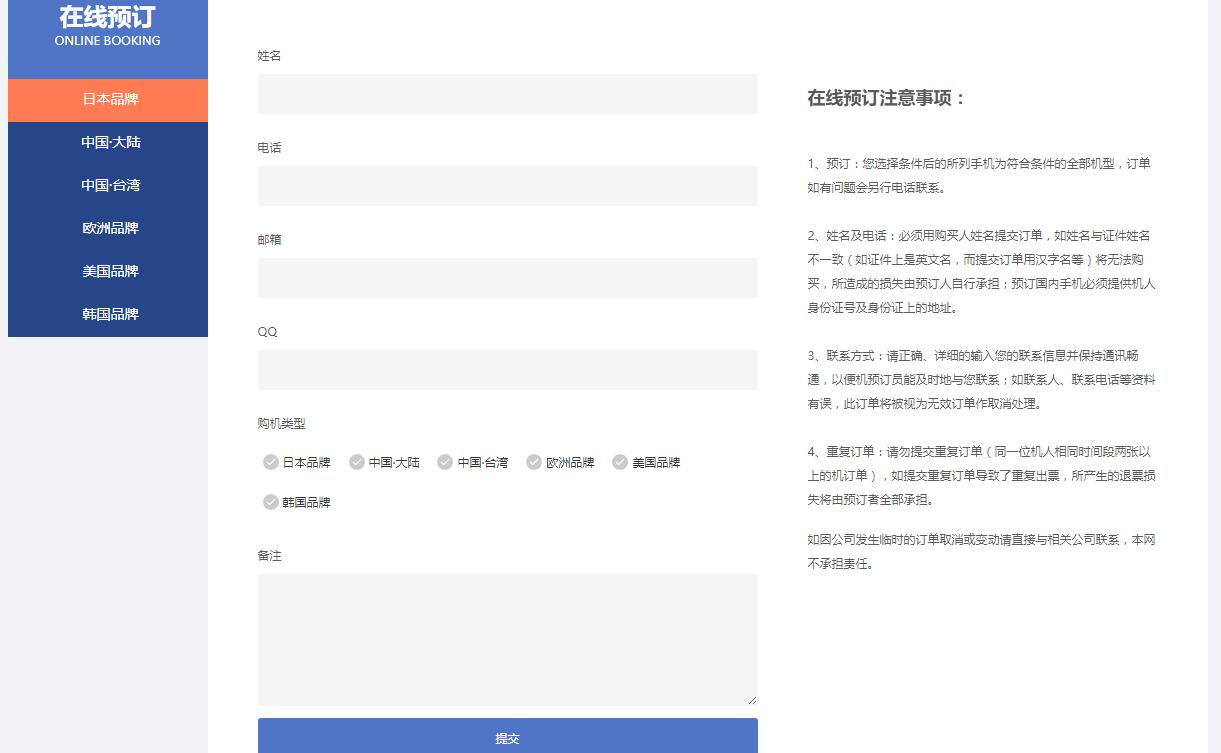The image size is (1221, 753).
Task: Click the 在线预订 Online Booking header
Action: (x=108, y=27)
